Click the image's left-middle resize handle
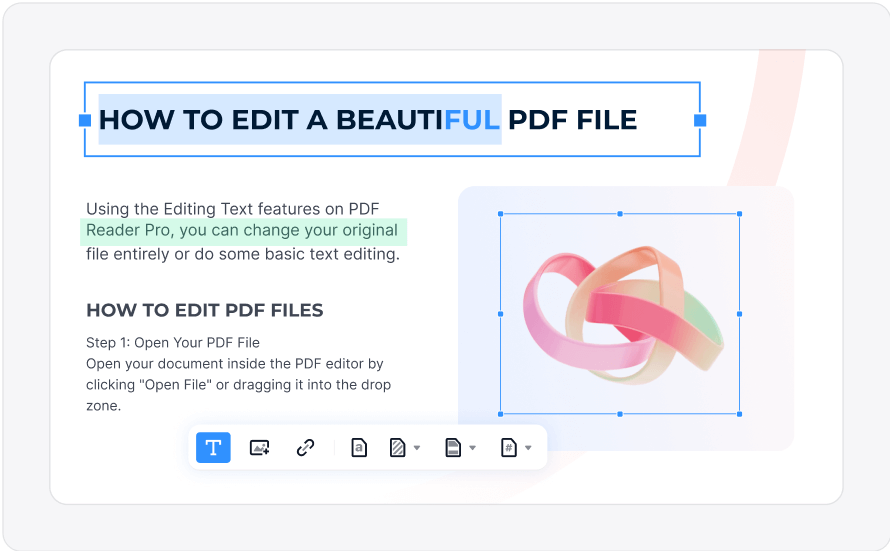890x551 pixels. (500, 313)
